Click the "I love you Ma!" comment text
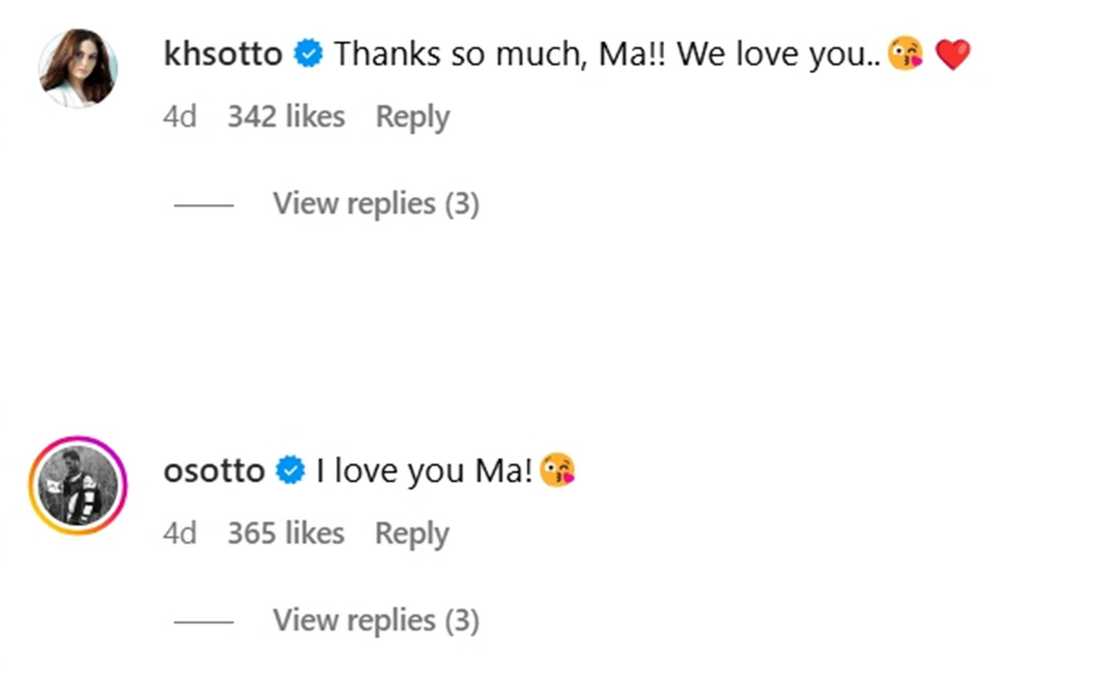Image resolution: width=1120 pixels, height=685 pixels. tap(424, 470)
